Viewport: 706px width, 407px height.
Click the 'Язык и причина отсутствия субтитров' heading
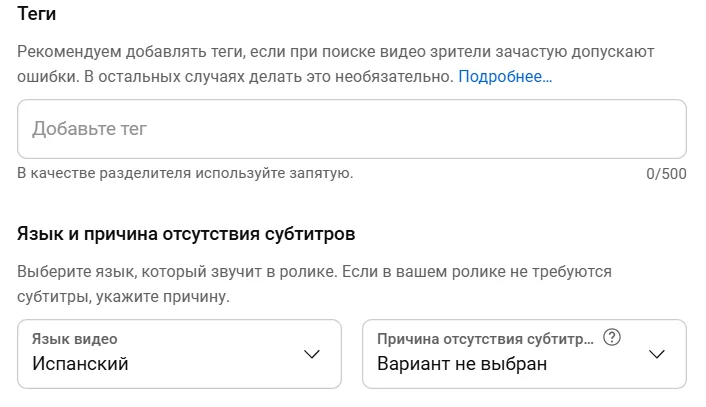pyautogui.click(x=187, y=234)
